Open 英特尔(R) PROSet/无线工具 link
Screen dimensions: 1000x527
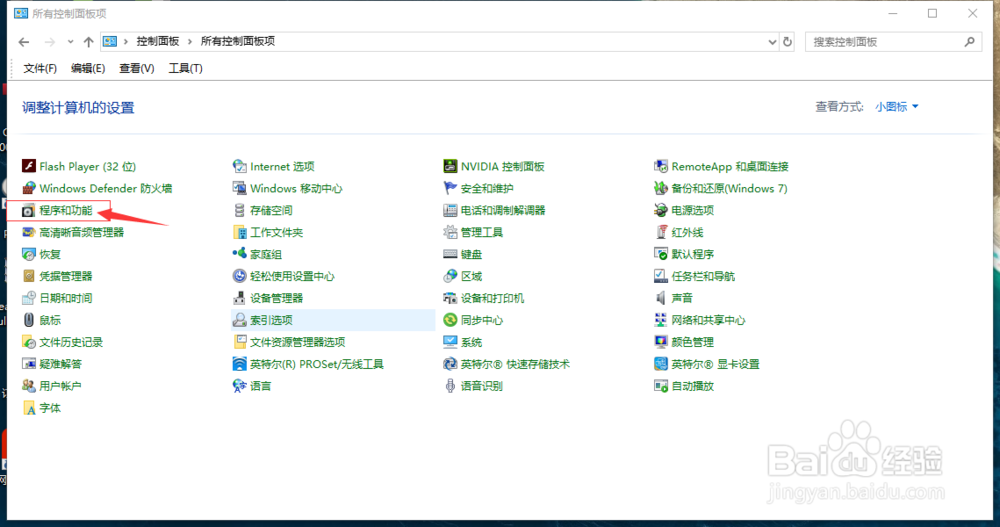pyautogui.click(x=316, y=364)
